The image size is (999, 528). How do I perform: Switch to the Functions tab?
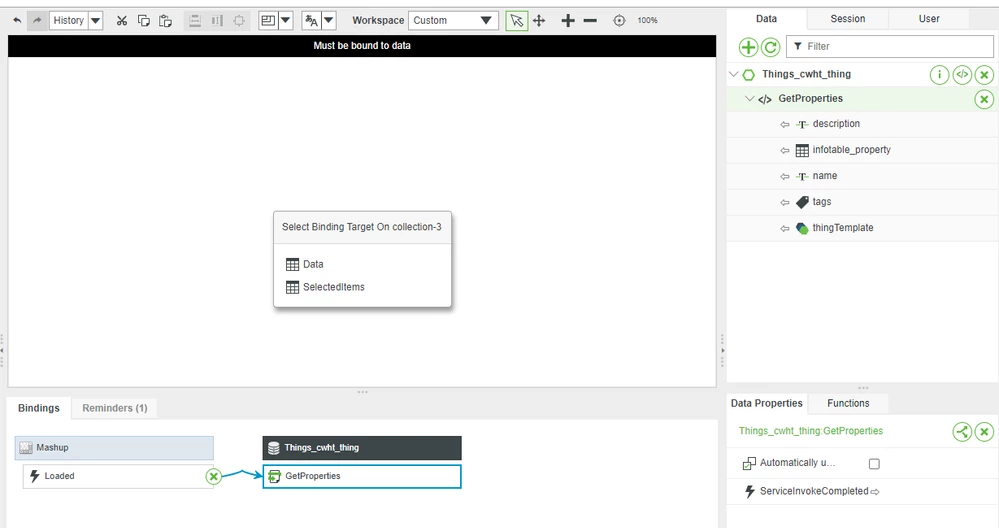(x=848, y=403)
